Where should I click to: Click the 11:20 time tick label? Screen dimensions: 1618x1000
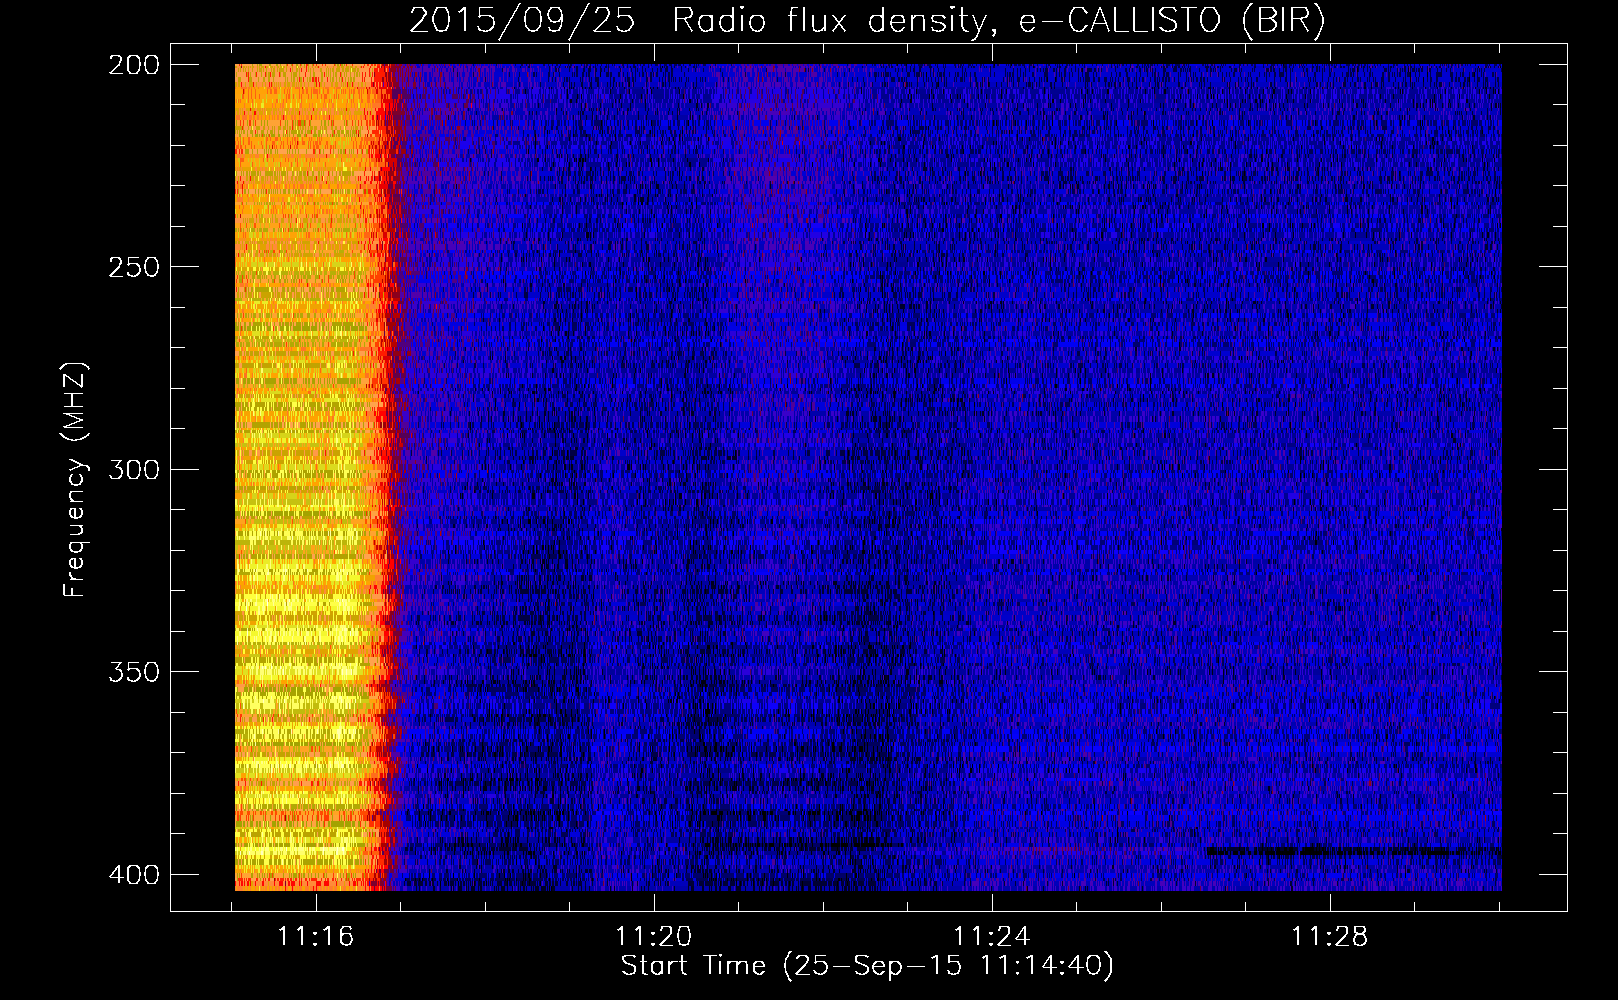pos(654,937)
